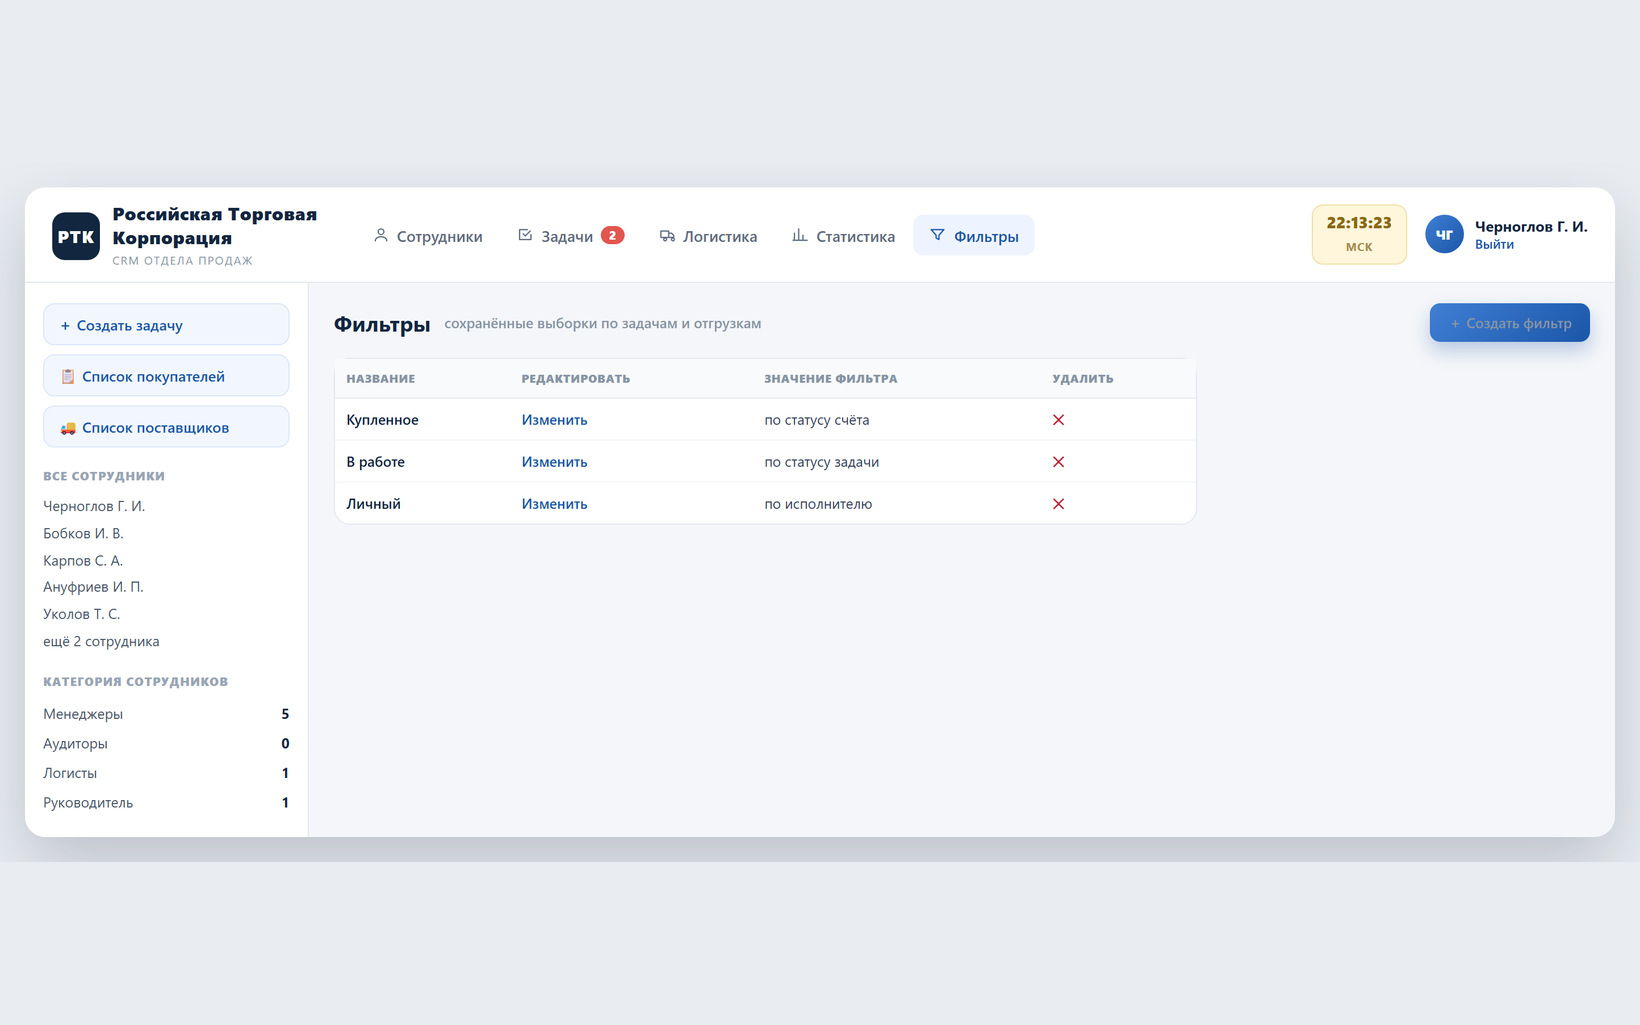Open Список покупателей
Viewport: 1640px width, 1025px height.
166,376
